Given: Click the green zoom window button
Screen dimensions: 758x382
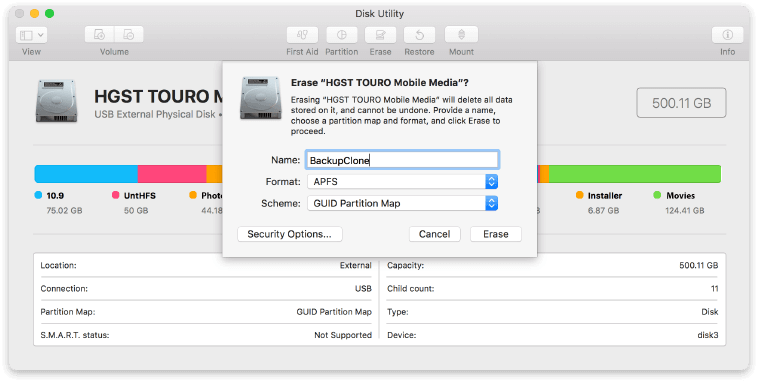Looking at the screenshot, I should tap(49, 14).
